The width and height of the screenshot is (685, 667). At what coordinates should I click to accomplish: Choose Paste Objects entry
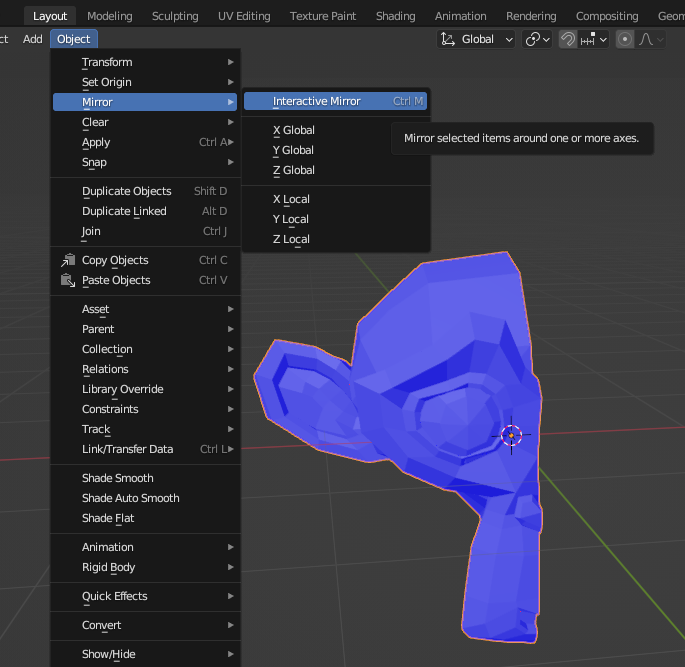(x=145, y=280)
